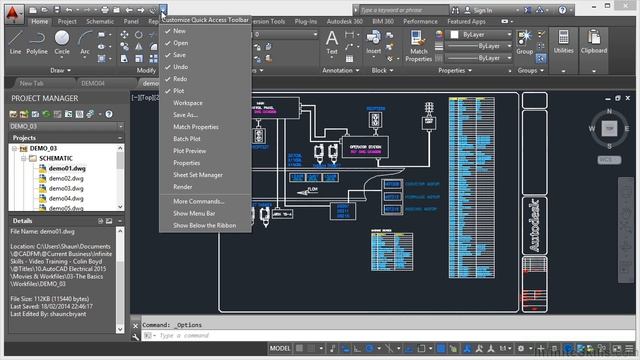Switch to the Schematic ribbon tab
Image resolution: width=640 pixels, height=360 pixels.
click(100, 21)
